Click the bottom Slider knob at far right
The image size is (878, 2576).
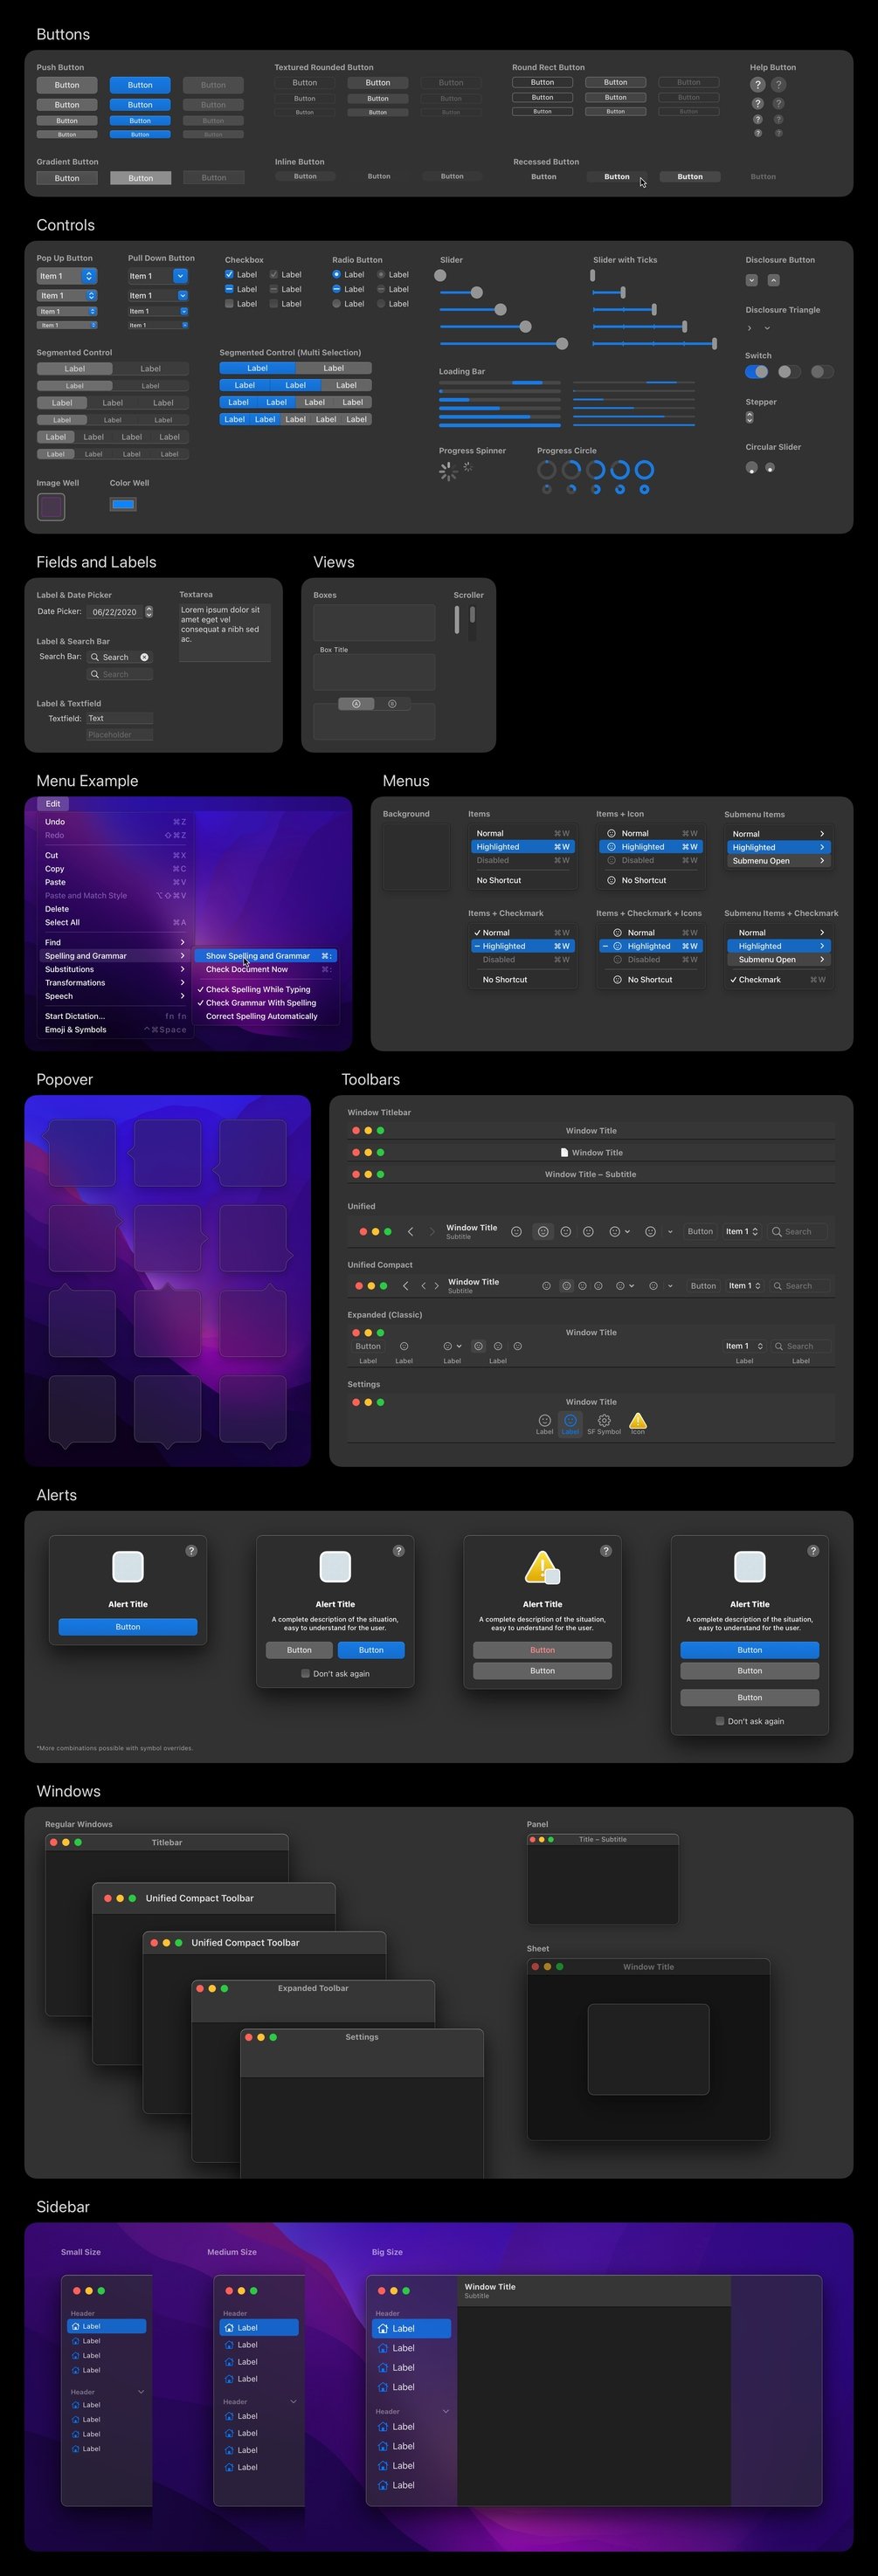pyautogui.click(x=562, y=344)
